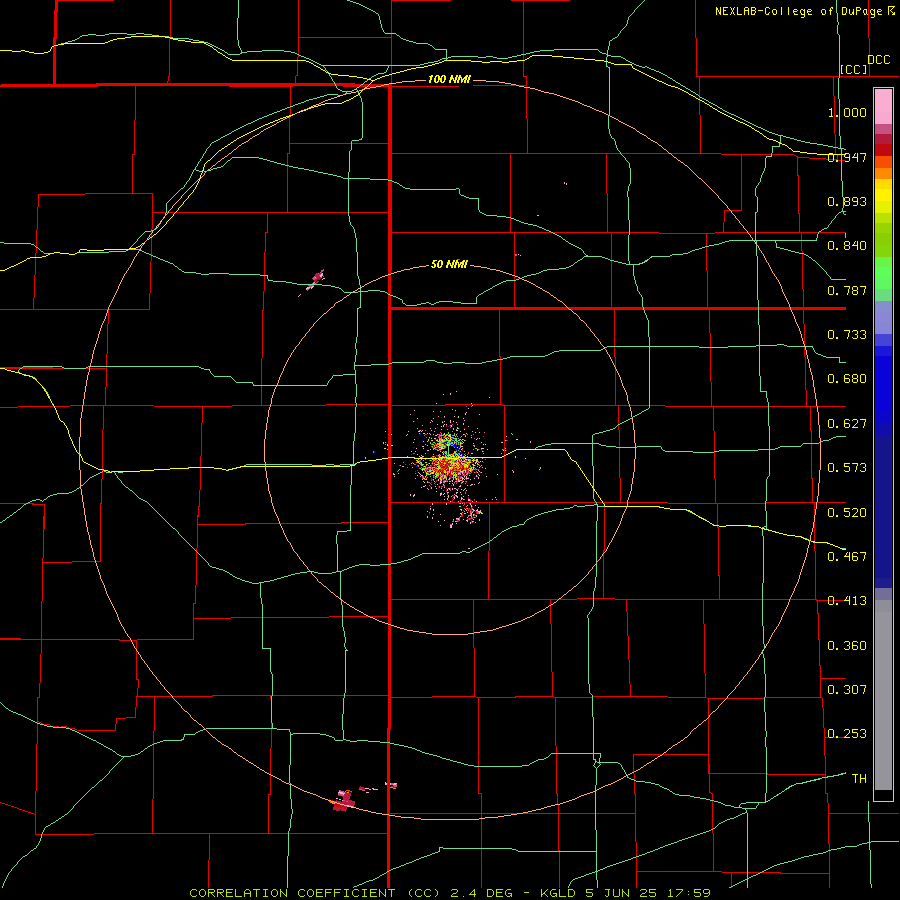Click the 0.627 color scale value
Screen dimensions: 900x900
(x=847, y=424)
